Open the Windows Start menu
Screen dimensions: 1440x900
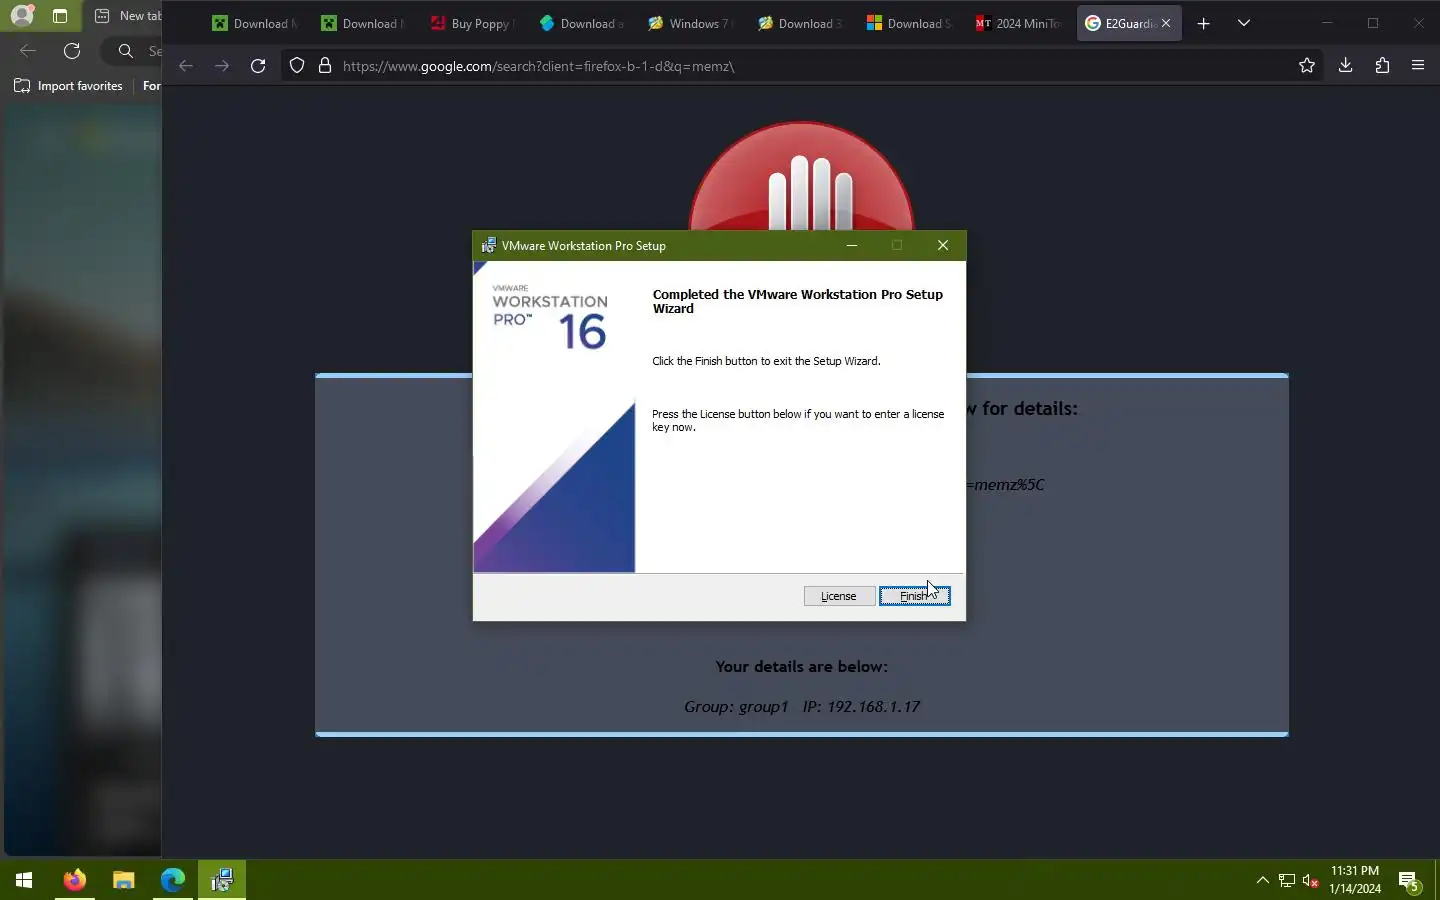(x=24, y=880)
